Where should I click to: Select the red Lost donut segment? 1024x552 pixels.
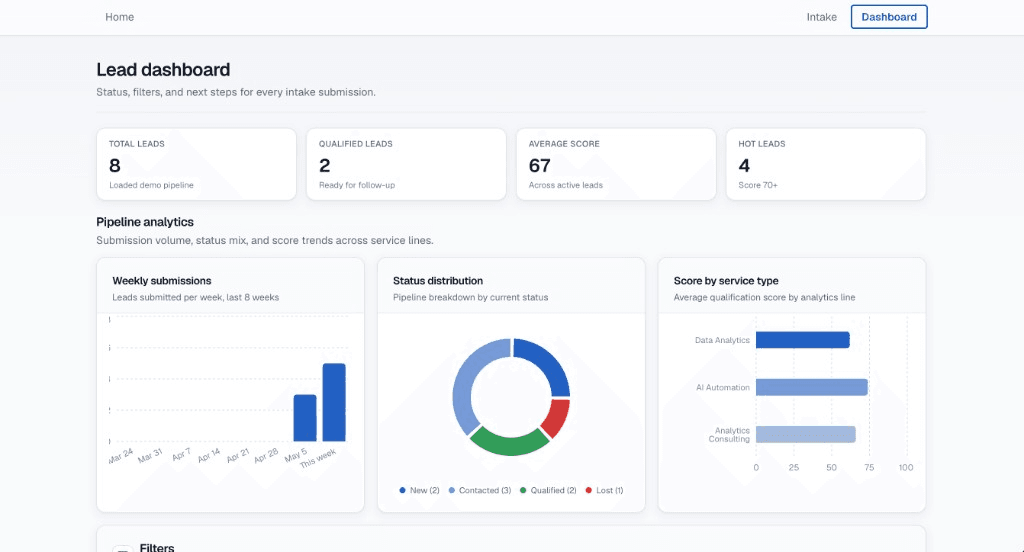pos(557,418)
